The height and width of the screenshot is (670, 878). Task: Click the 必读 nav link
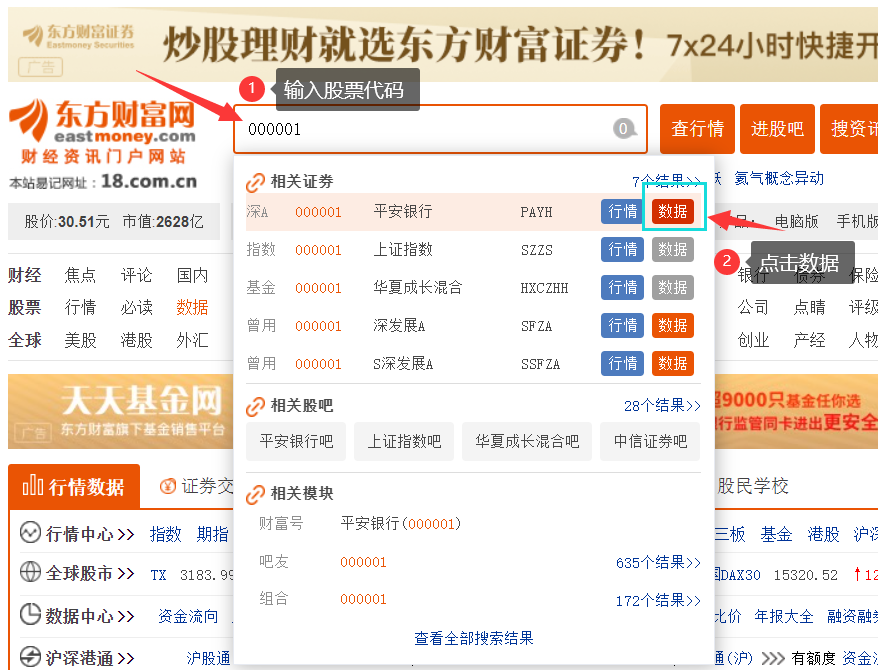136,307
